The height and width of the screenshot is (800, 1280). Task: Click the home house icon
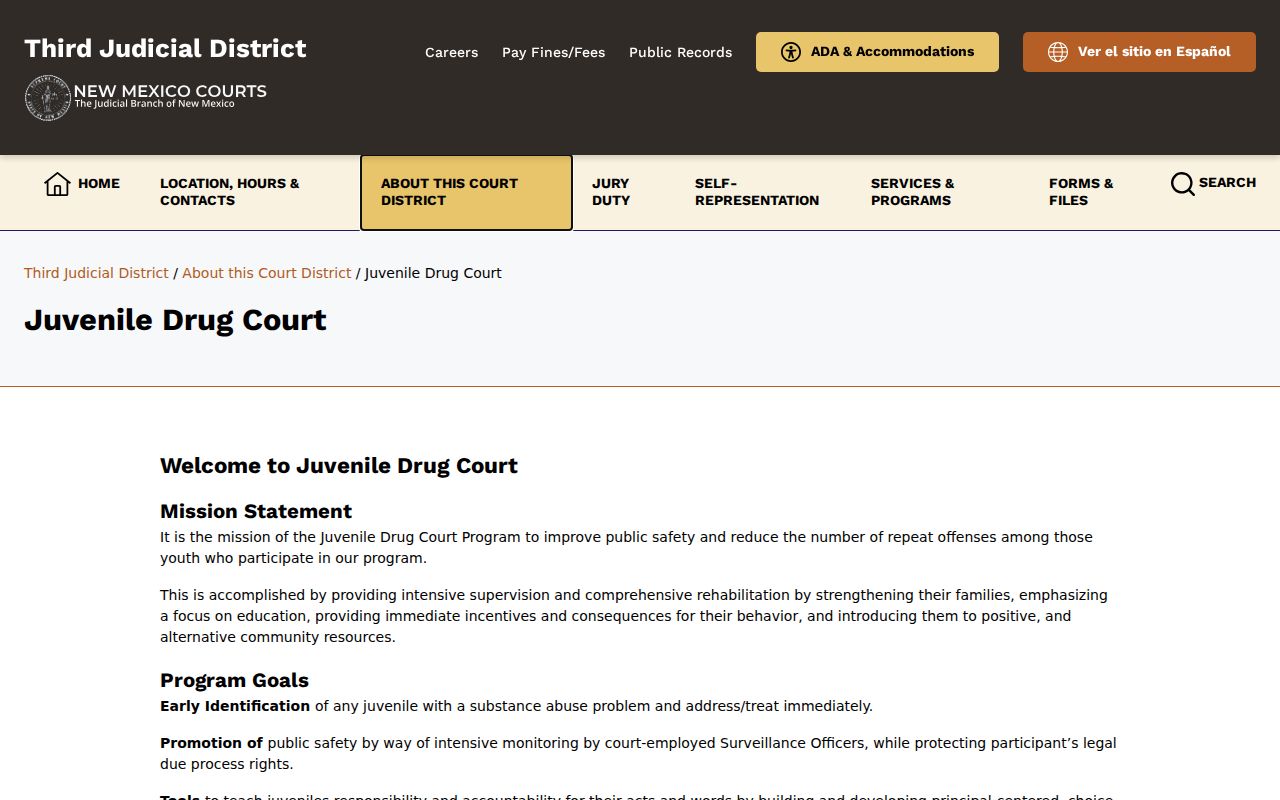tap(57, 184)
